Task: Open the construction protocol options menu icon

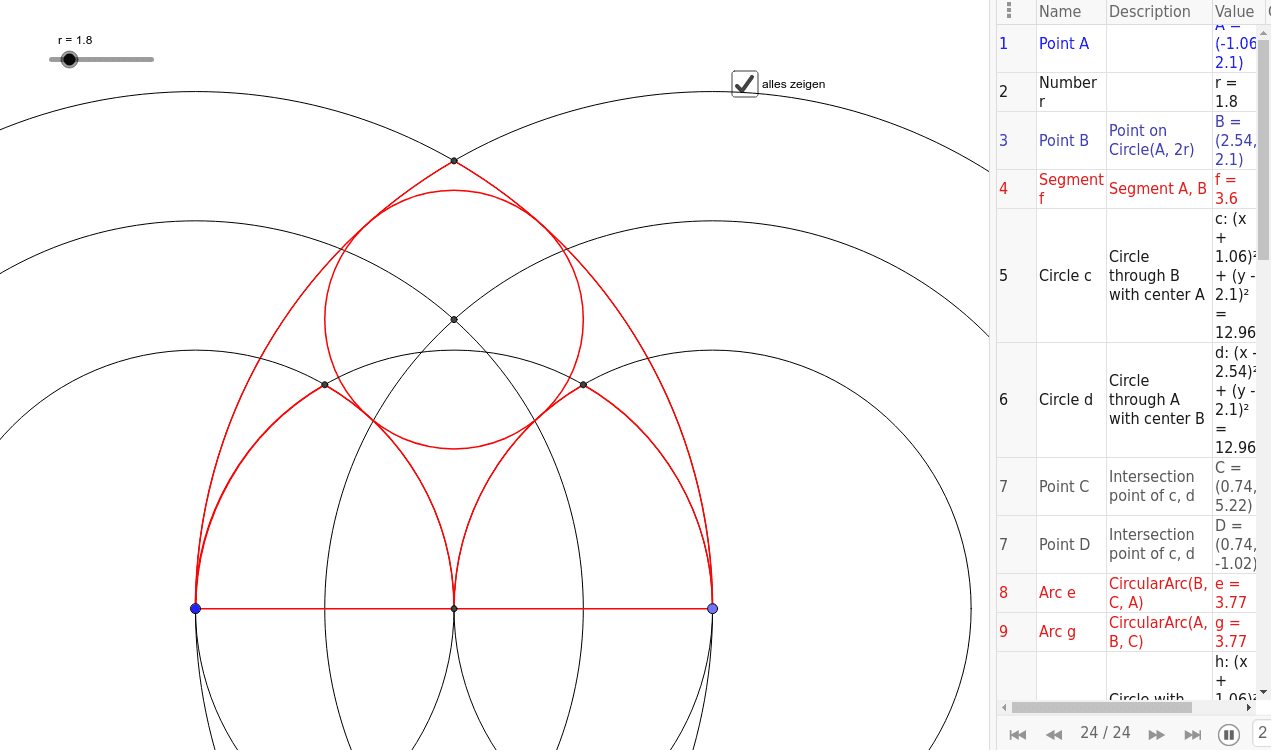Action: 1009,11
